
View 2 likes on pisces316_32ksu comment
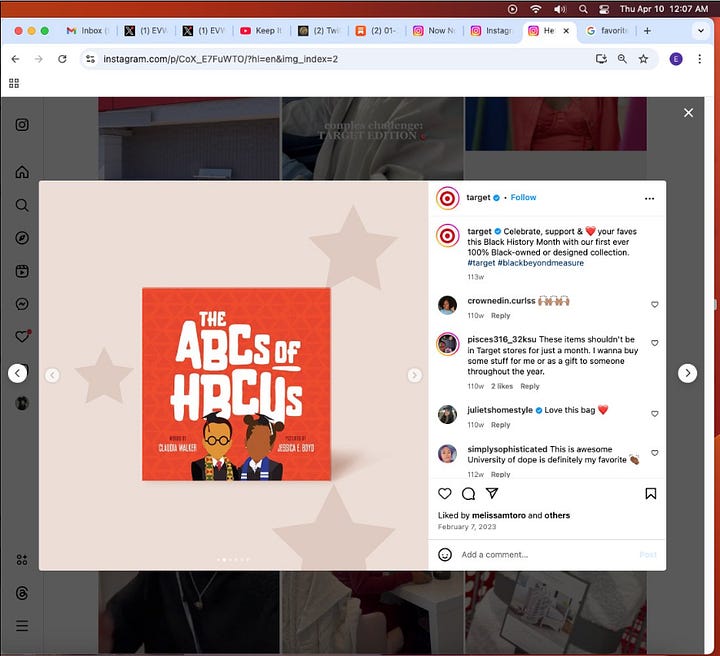(x=502, y=386)
